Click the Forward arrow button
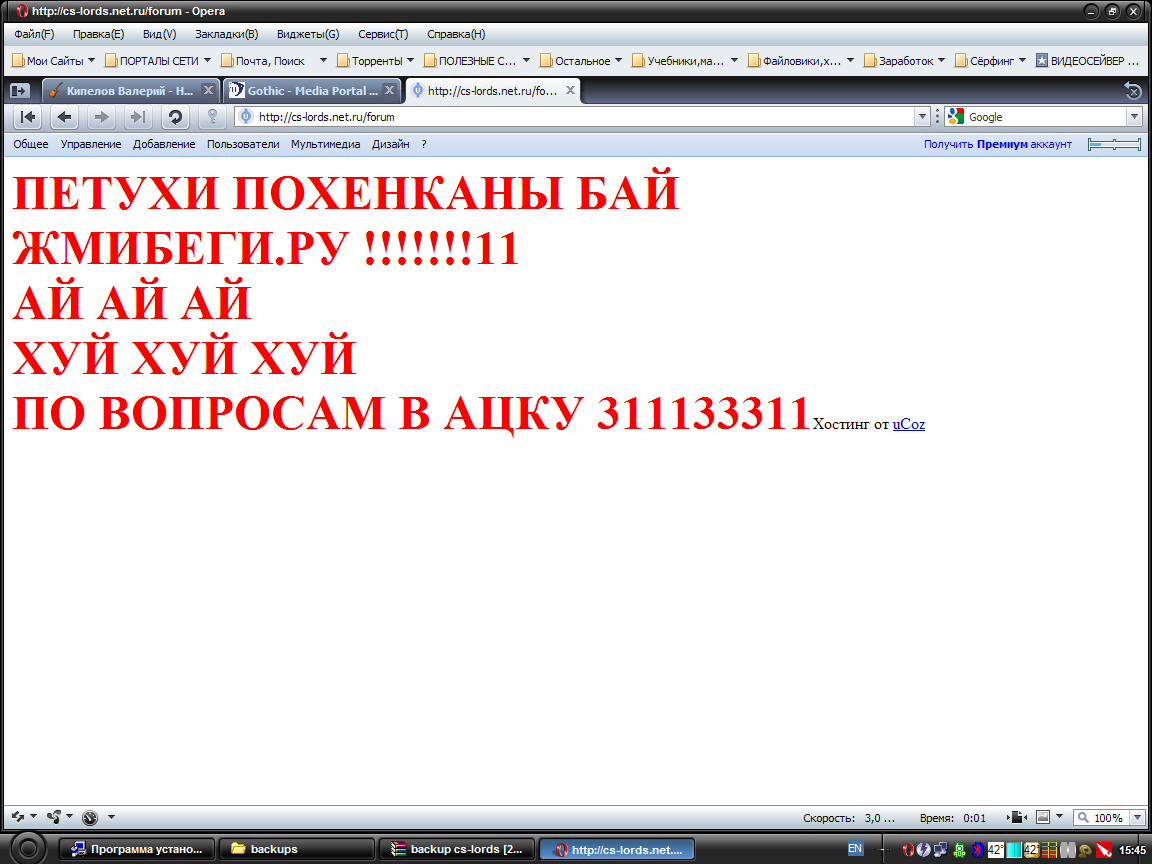 pyautogui.click(x=101, y=117)
